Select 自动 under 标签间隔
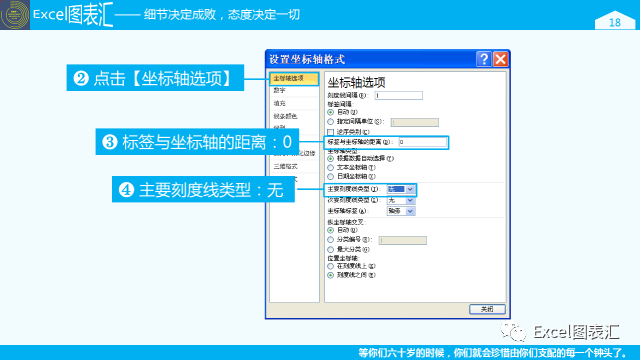This screenshot has width=640, height=360. (x=331, y=112)
